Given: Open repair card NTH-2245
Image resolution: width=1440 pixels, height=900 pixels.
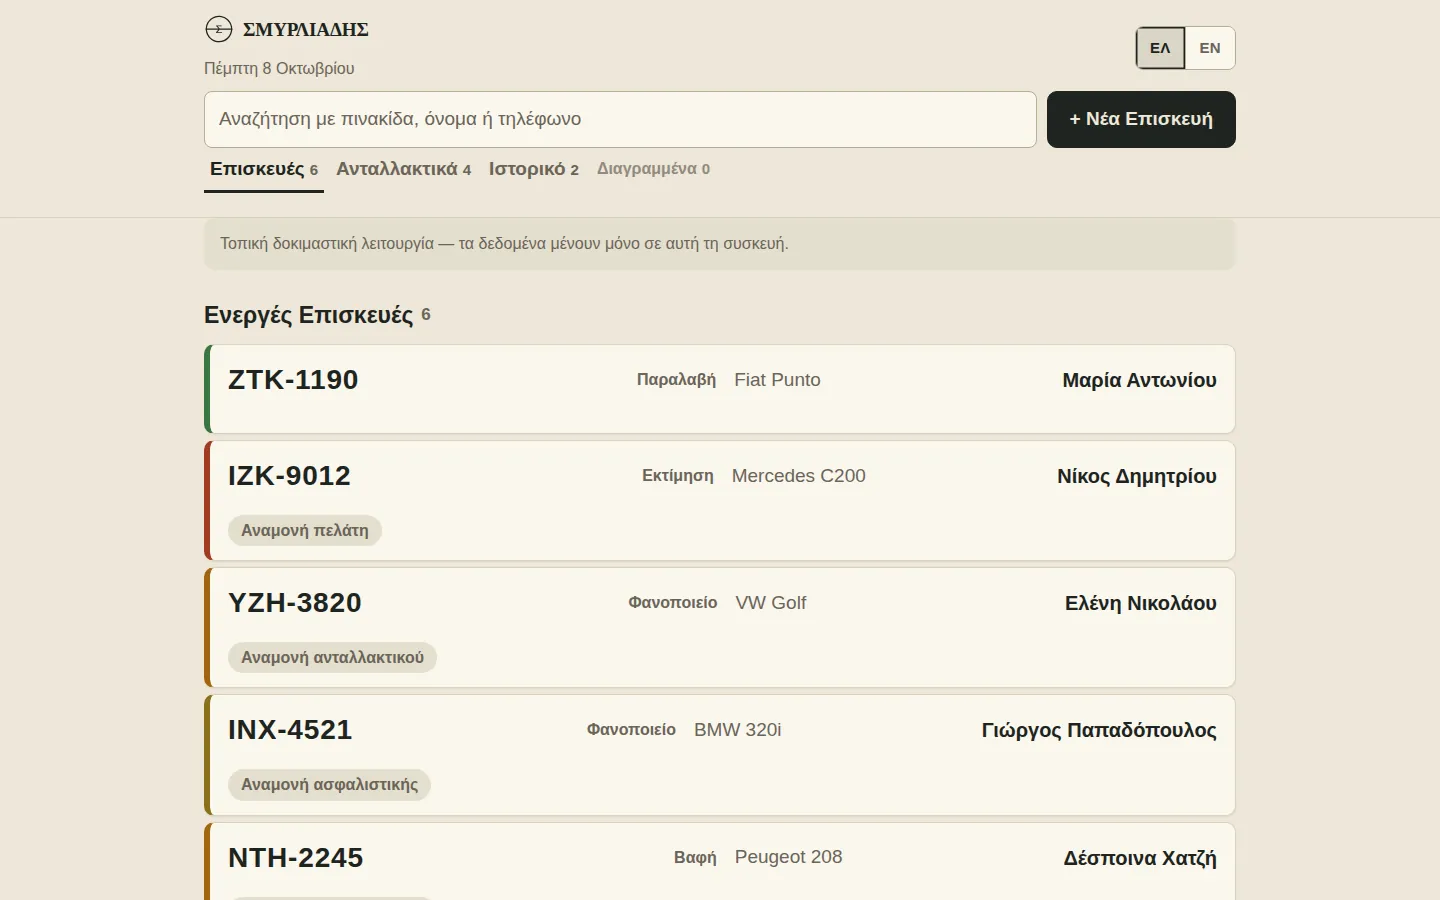Looking at the screenshot, I should (x=720, y=861).
